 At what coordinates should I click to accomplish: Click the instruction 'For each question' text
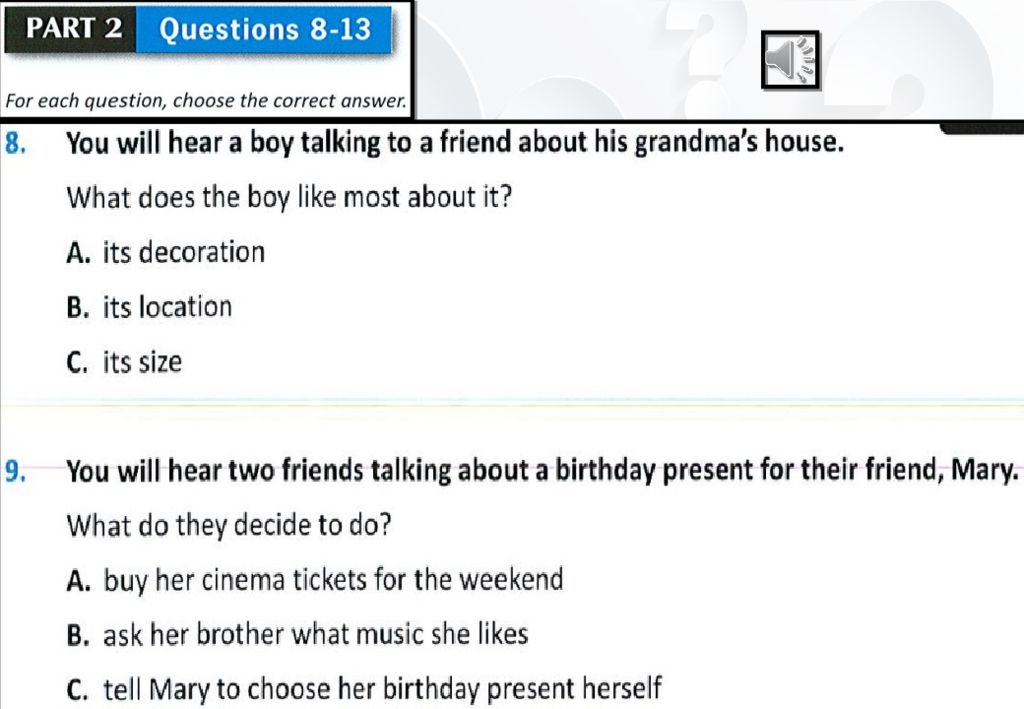click(206, 101)
